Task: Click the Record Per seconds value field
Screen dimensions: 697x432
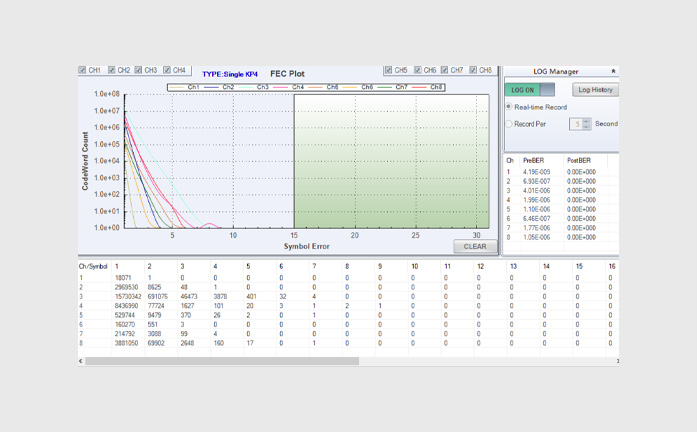Action: tap(576, 124)
